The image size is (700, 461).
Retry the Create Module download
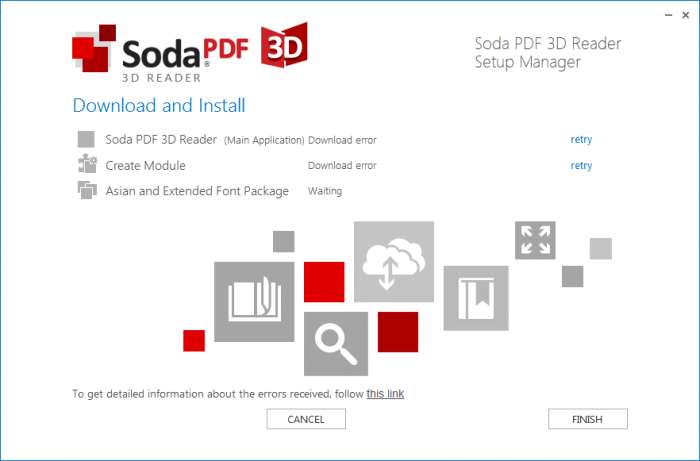(x=581, y=165)
